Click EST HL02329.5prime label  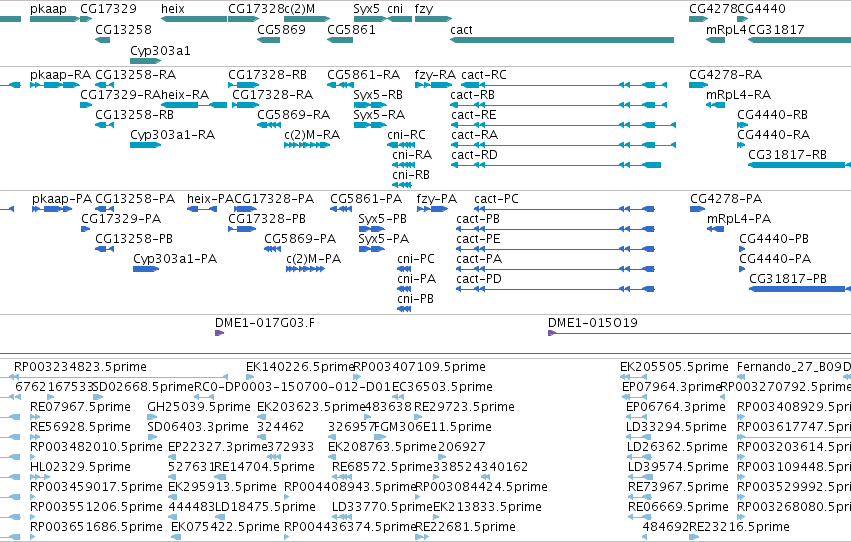click(80, 468)
